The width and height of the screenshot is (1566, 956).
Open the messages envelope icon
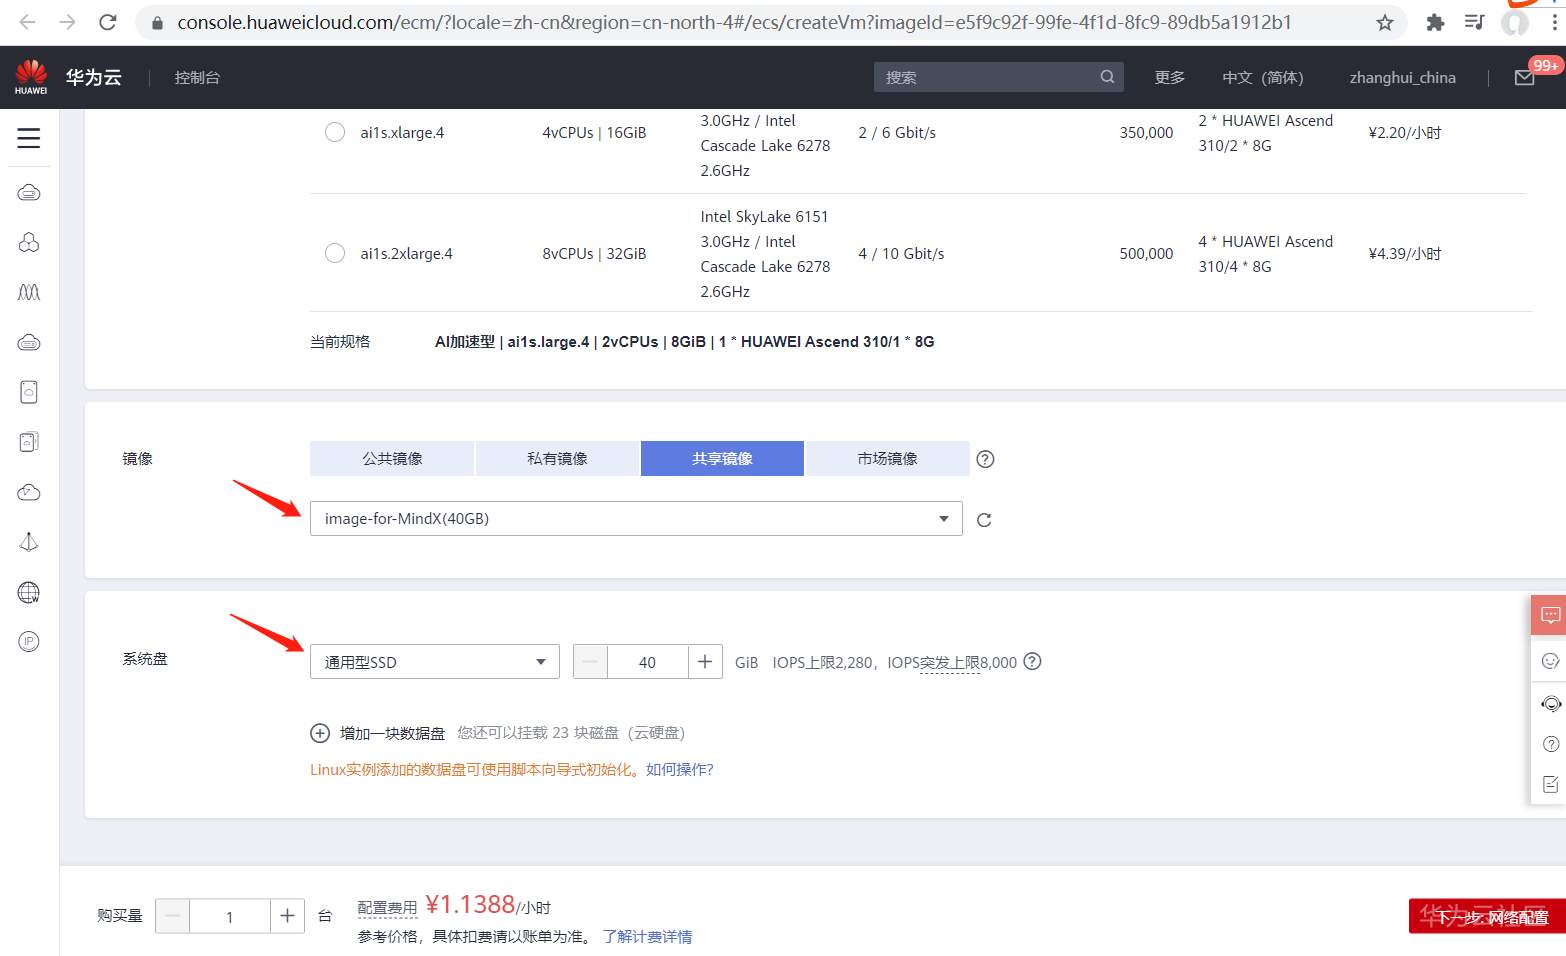[x=1524, y=78]
